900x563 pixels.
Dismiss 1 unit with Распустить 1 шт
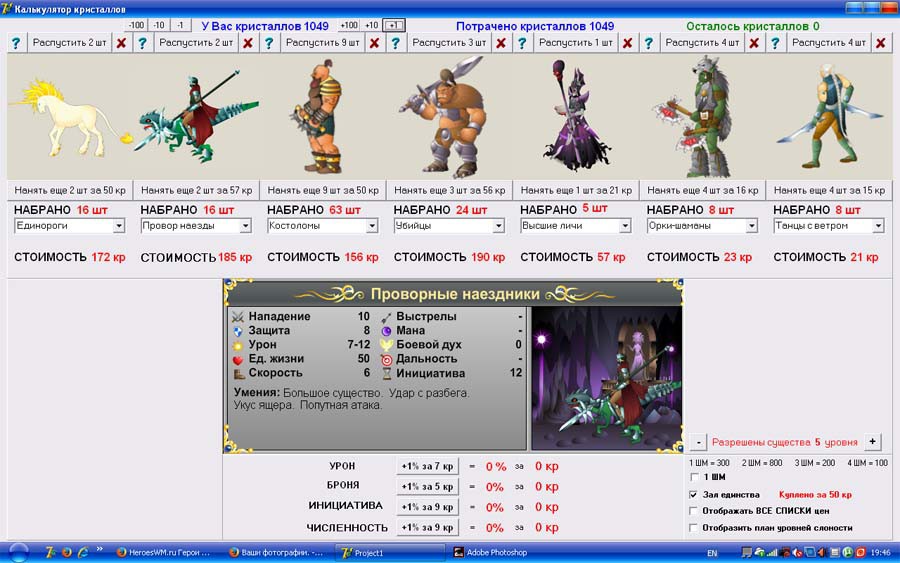[576, 43]
